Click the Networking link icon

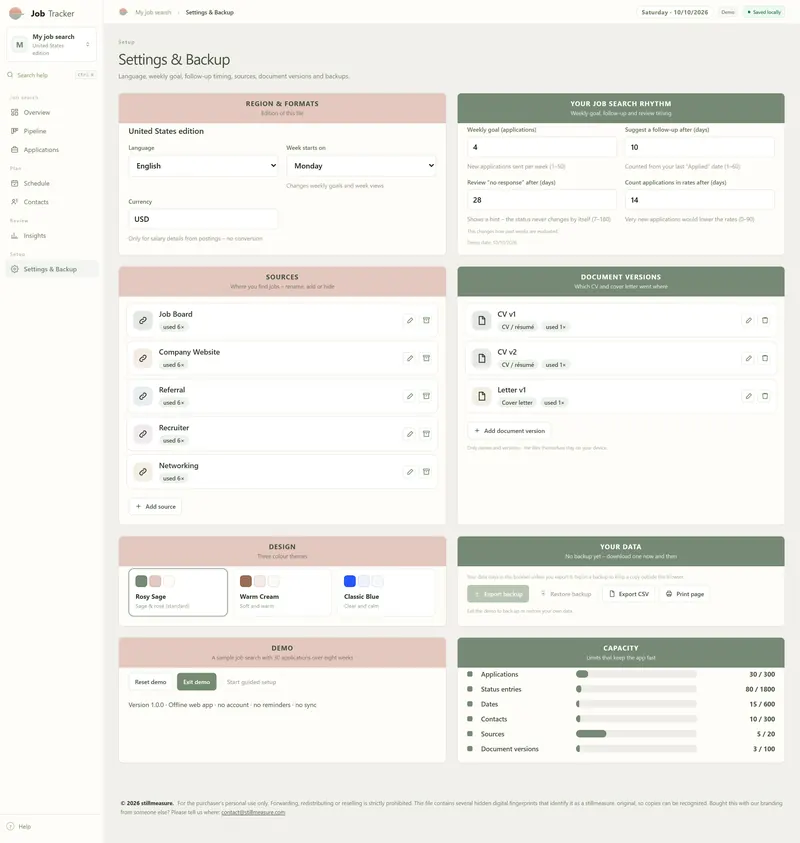(143, 472)
